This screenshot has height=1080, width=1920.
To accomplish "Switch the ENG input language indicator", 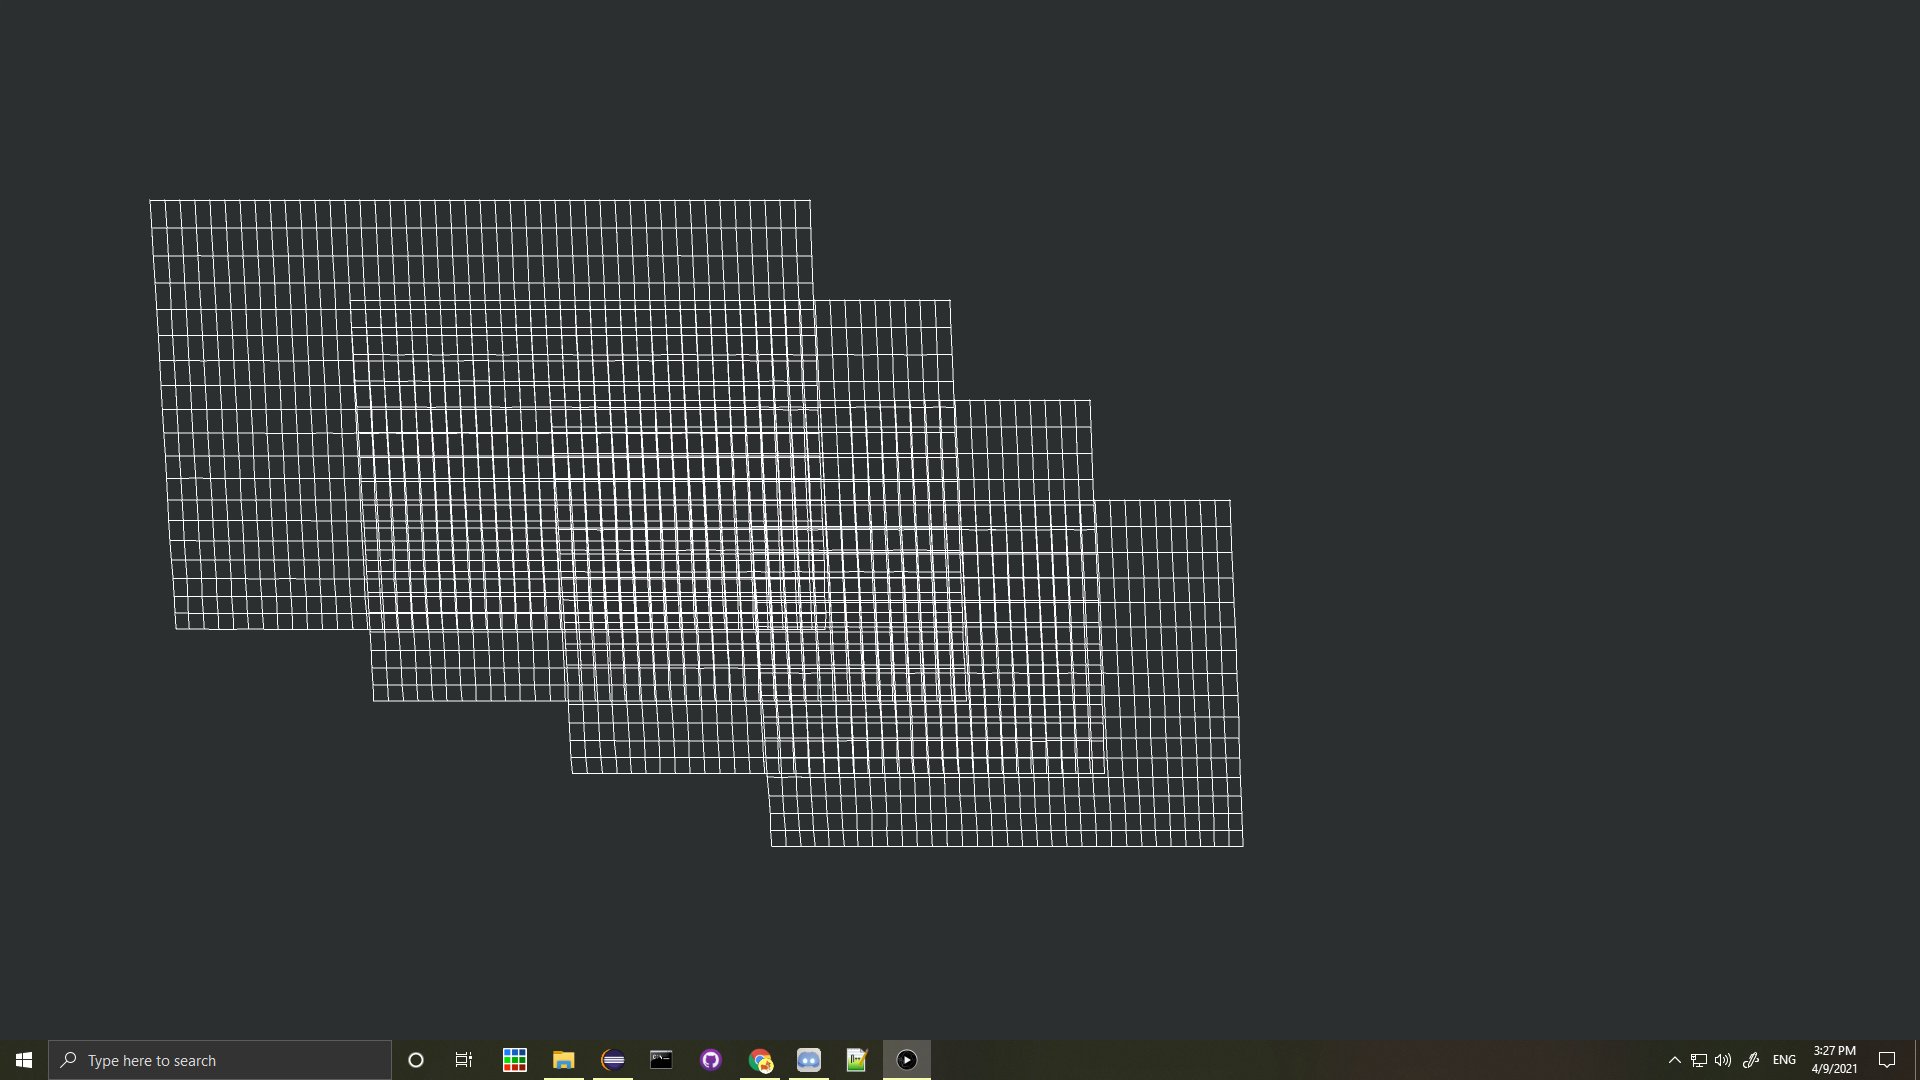I will [1784, 1060].
